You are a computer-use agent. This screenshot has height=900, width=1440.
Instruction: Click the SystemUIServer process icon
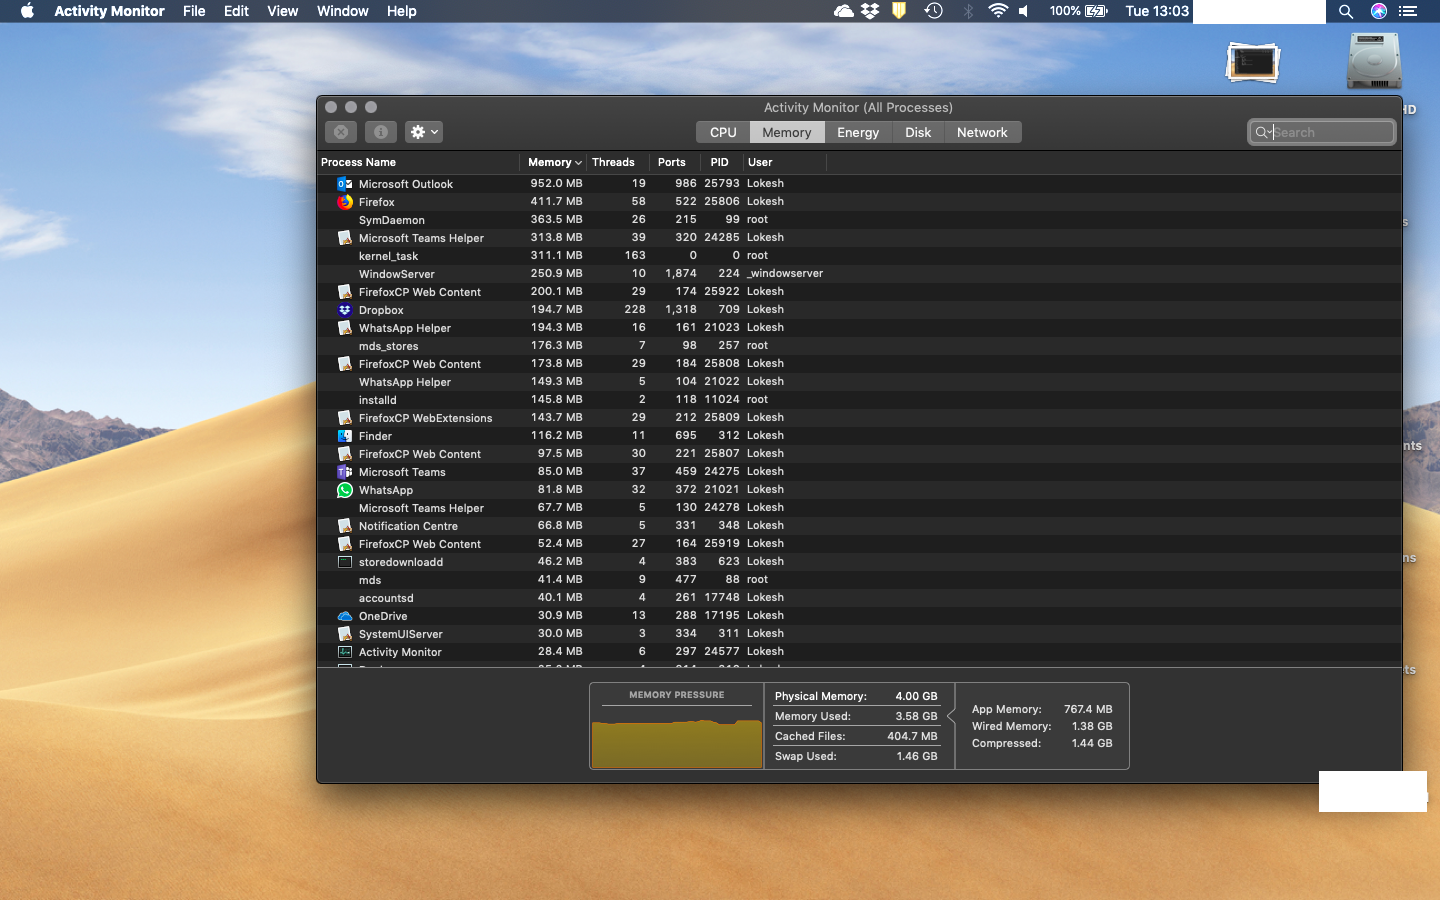click(345, 634)
